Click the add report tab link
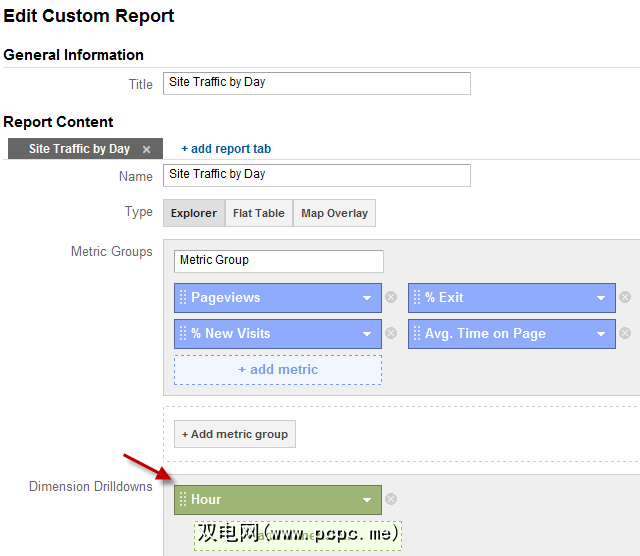 (x=226, y=149)
